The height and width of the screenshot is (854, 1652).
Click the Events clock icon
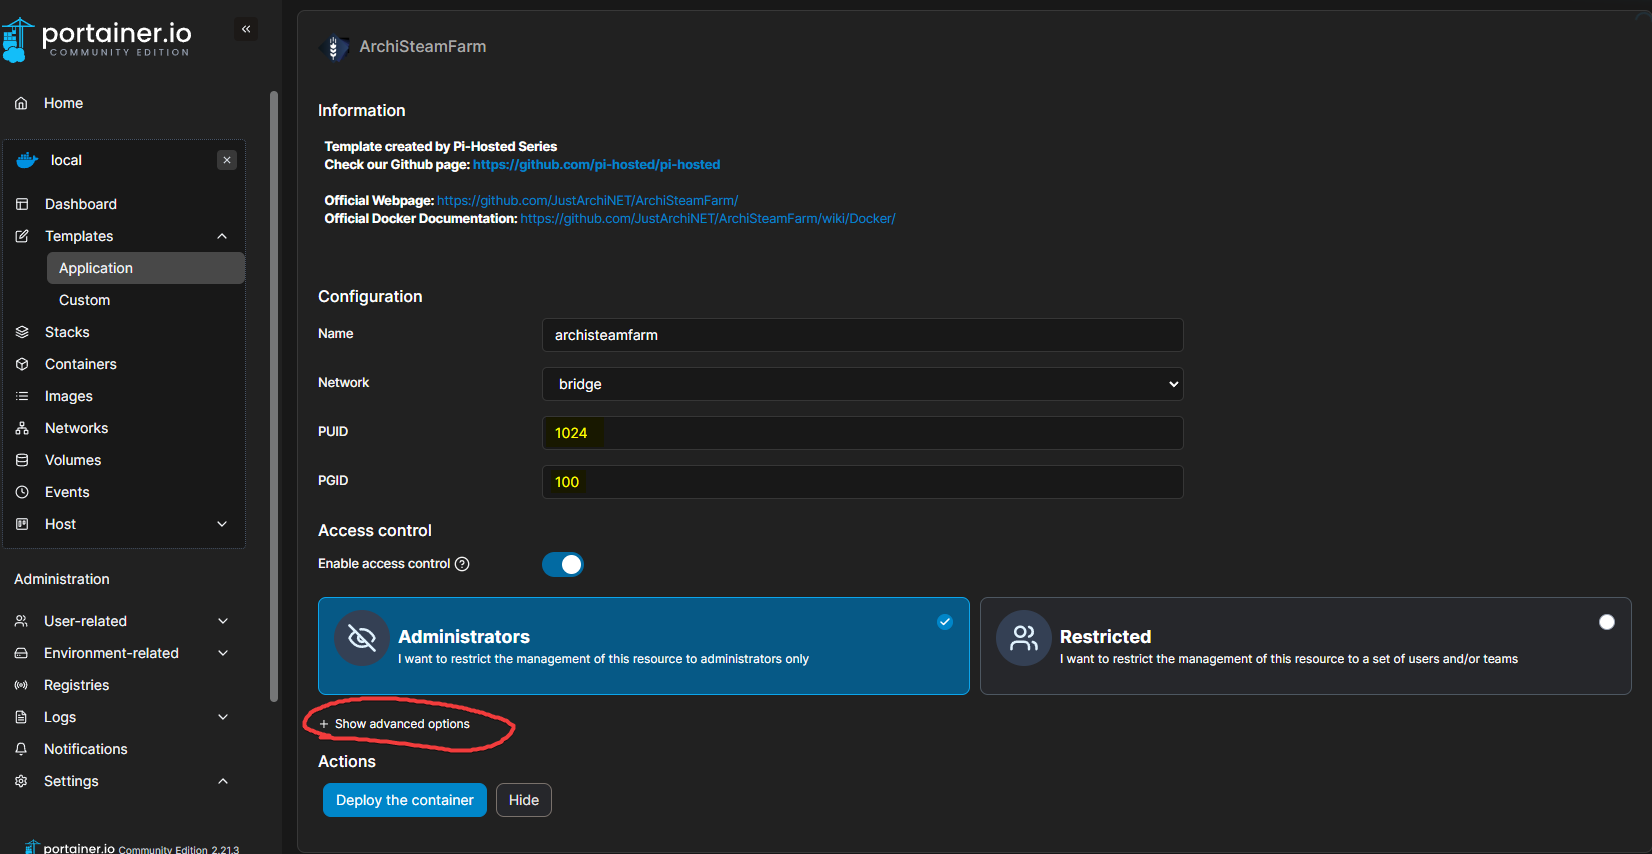click(x=22, y=492)
